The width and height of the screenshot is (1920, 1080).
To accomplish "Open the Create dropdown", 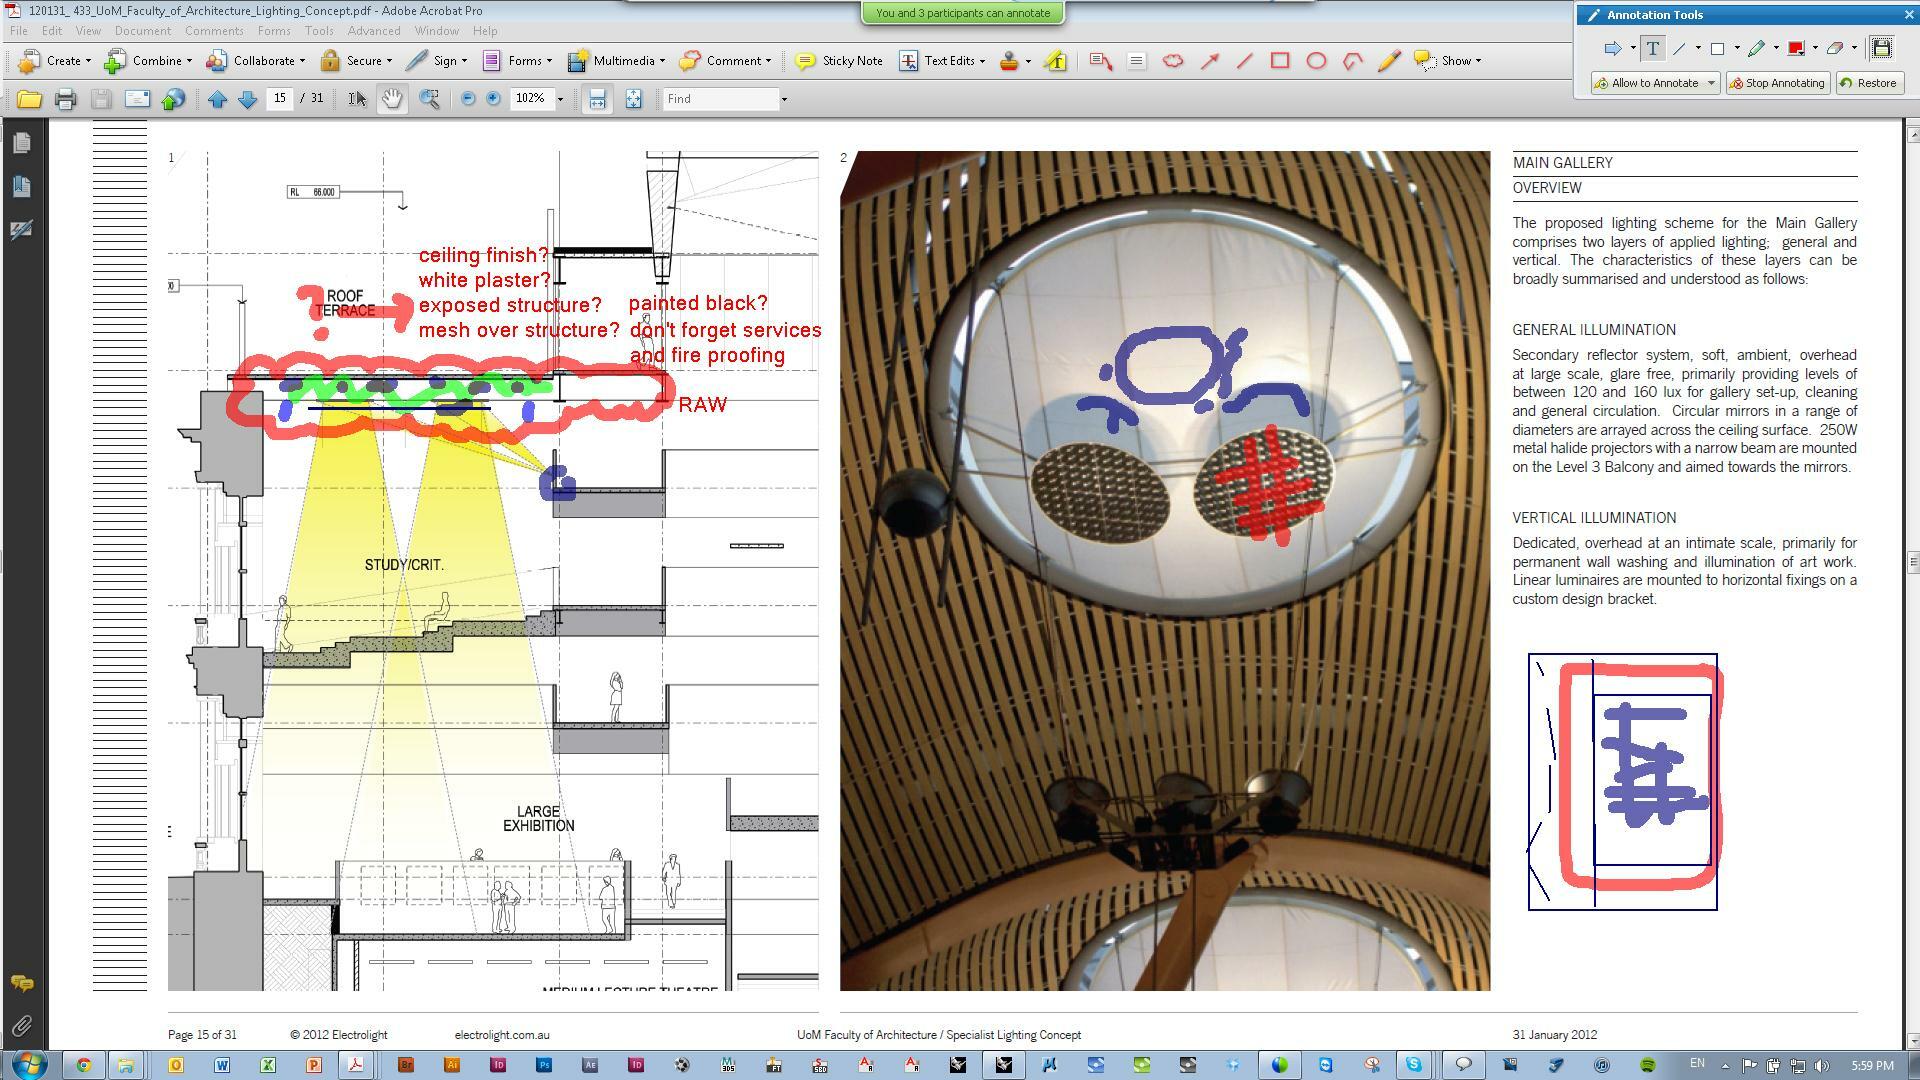I will point(55,61).
